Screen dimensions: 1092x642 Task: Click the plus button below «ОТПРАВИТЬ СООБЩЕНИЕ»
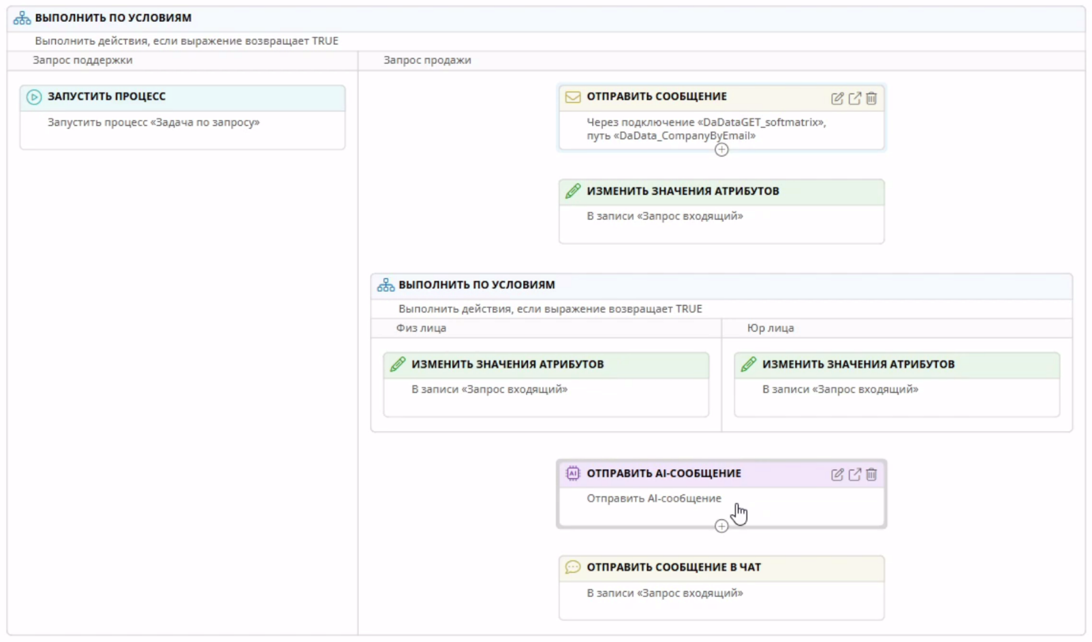[x=721, y=148]
